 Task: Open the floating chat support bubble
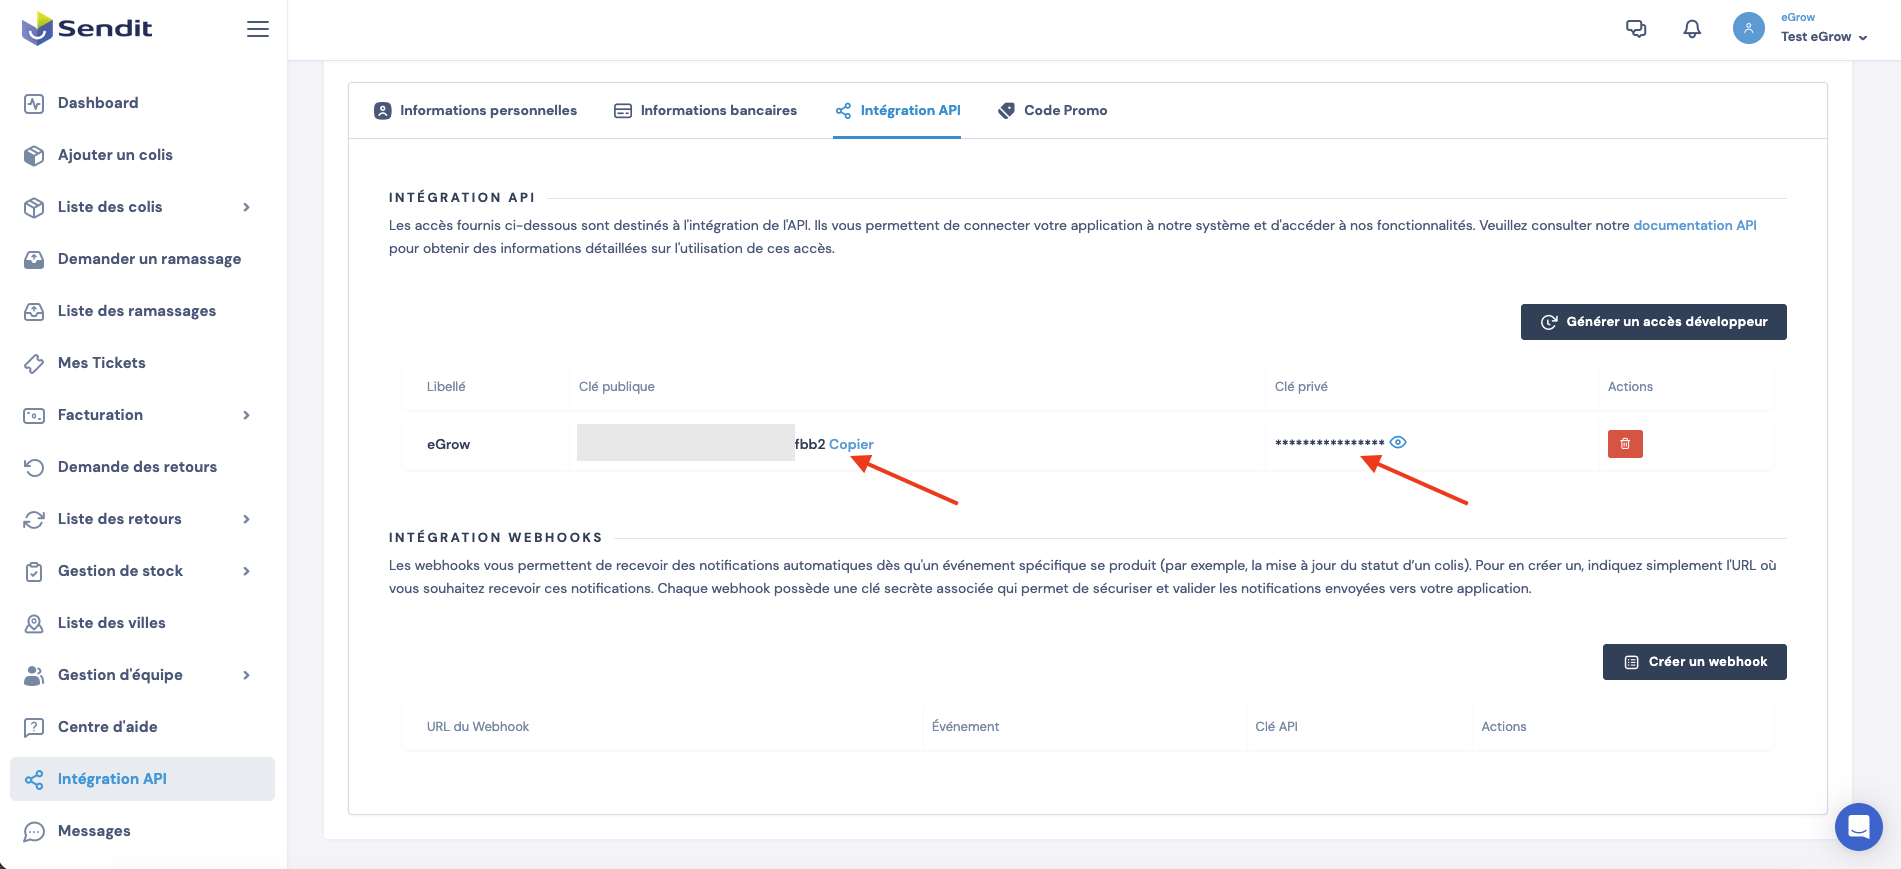[1859, 827]
